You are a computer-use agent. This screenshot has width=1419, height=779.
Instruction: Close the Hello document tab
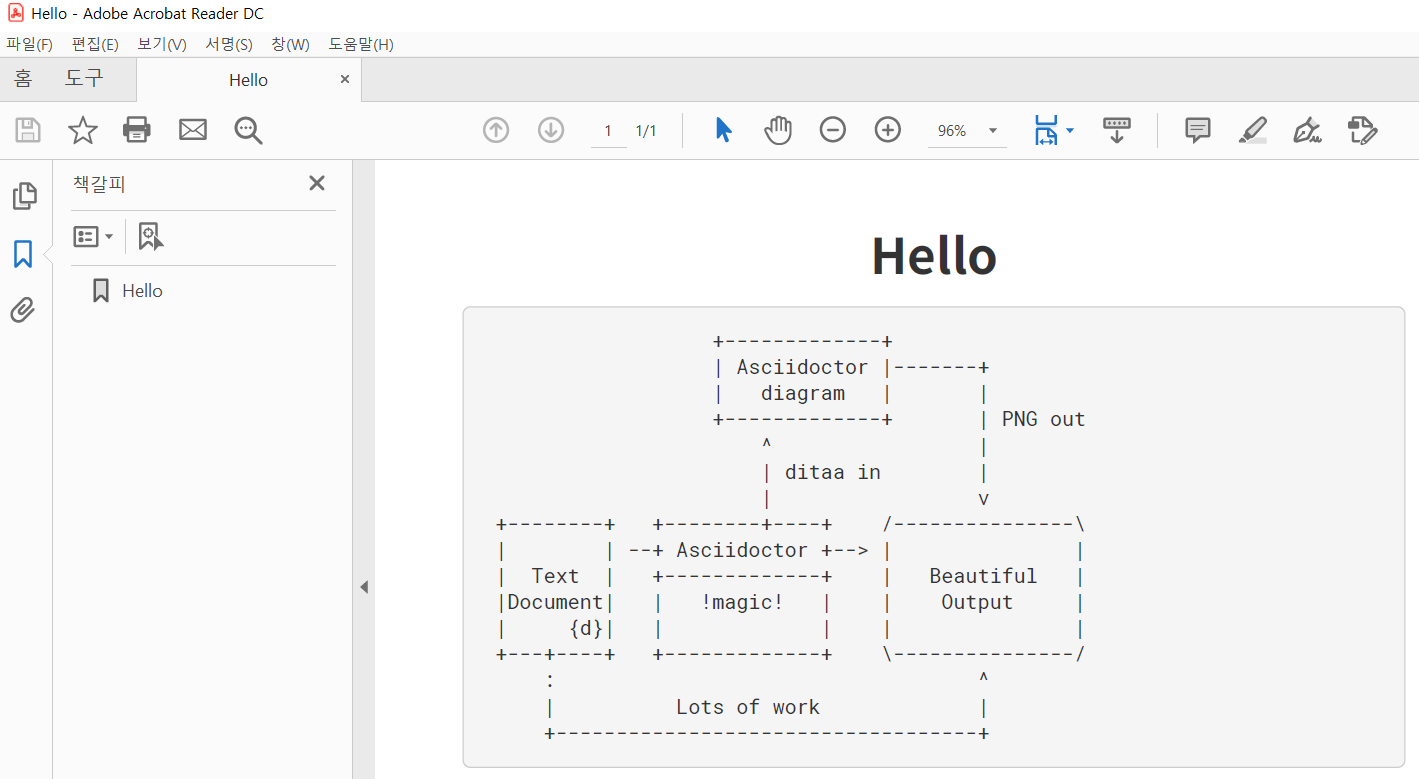point(345,79)
